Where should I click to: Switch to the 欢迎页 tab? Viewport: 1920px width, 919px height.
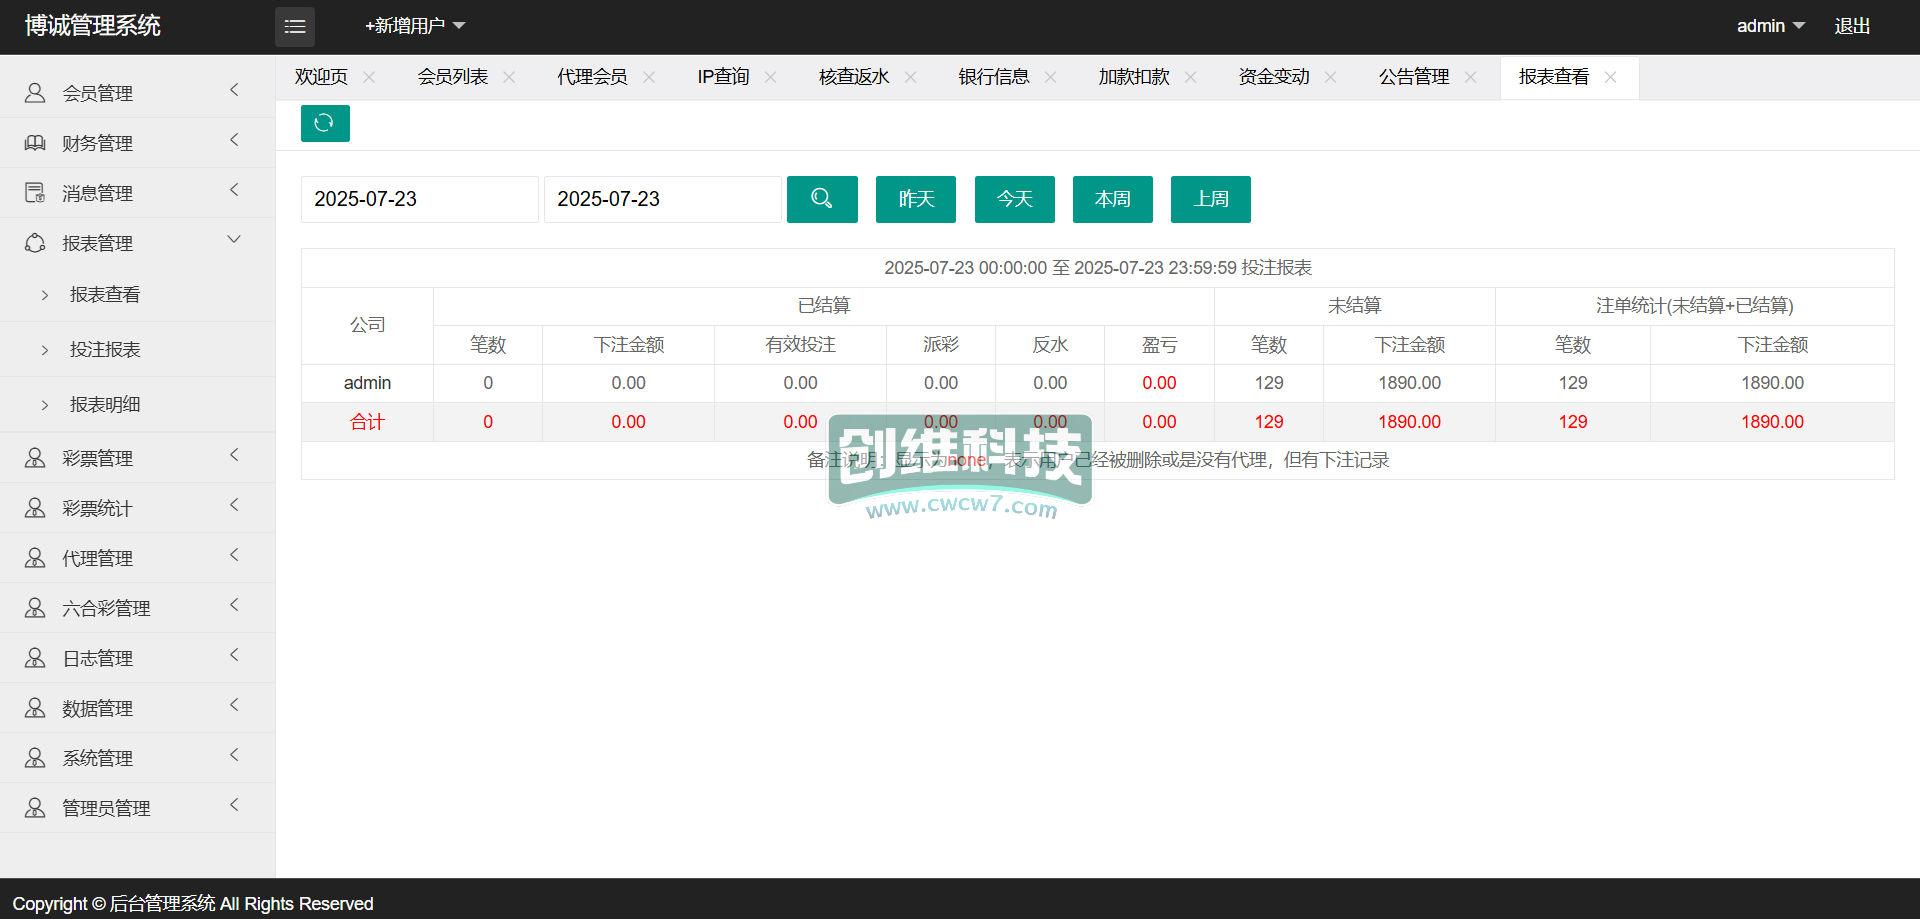[x=321, y=77]
